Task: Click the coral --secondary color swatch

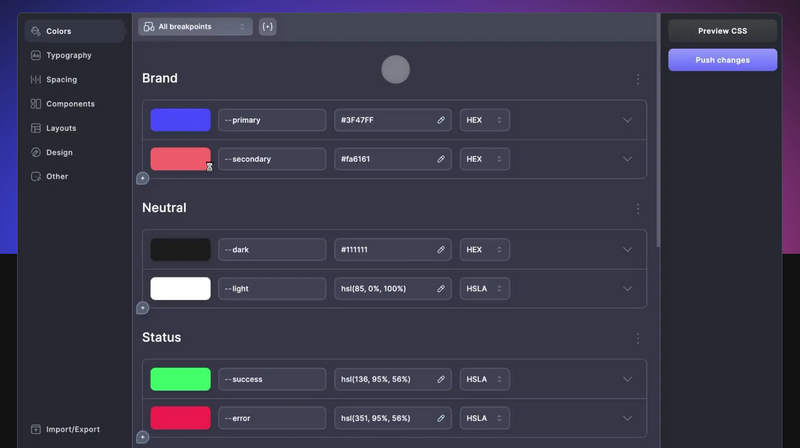Action: (x=181, y=159)
